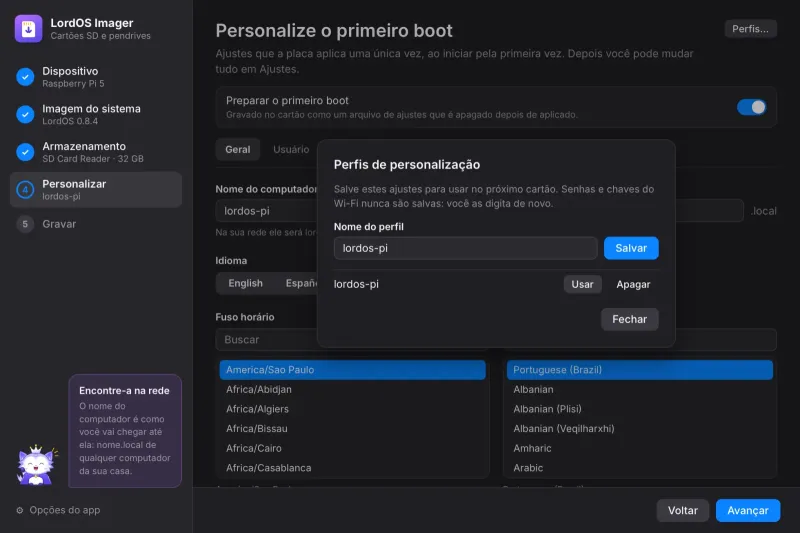Click the crowned cat mascot

tap(37, 465)
